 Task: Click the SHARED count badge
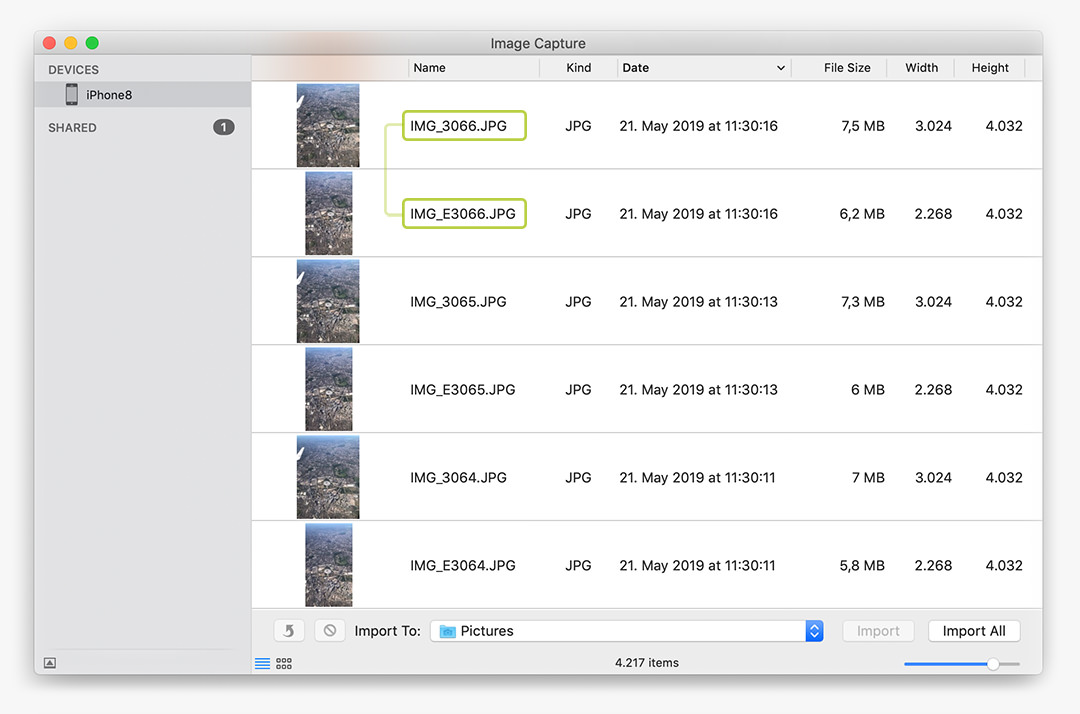click(223, 127)
